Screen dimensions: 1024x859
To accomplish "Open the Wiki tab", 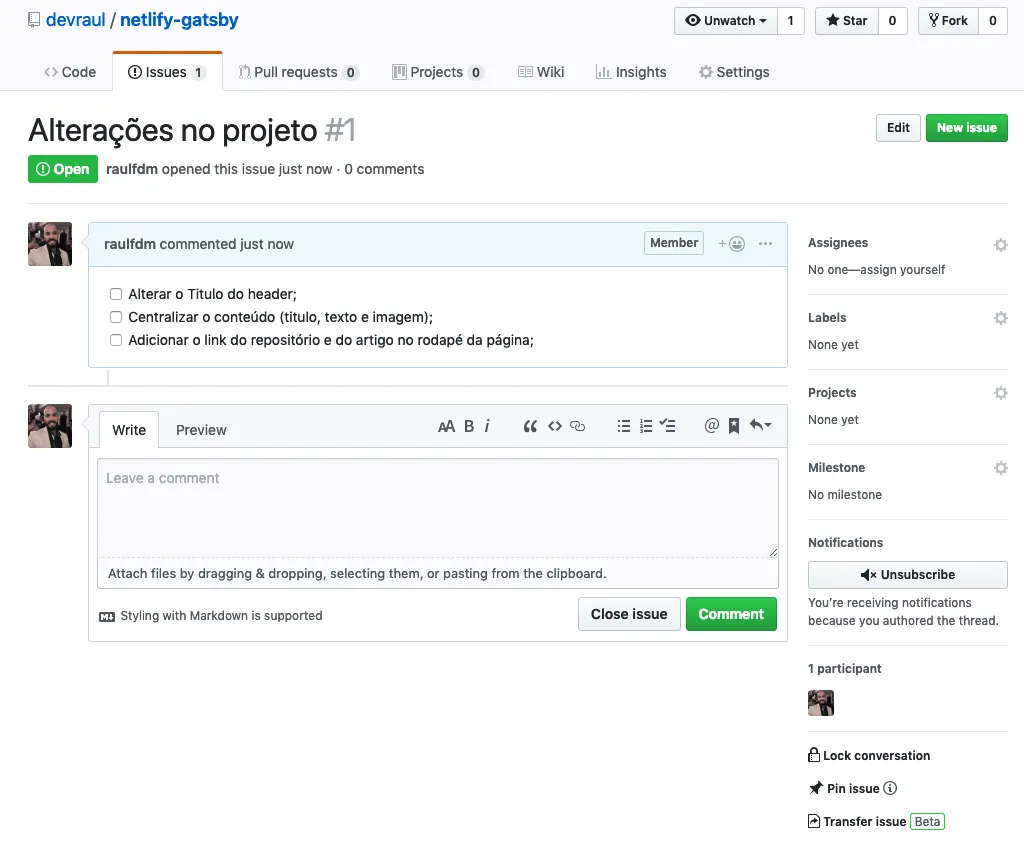I will (x=541, y=72).
